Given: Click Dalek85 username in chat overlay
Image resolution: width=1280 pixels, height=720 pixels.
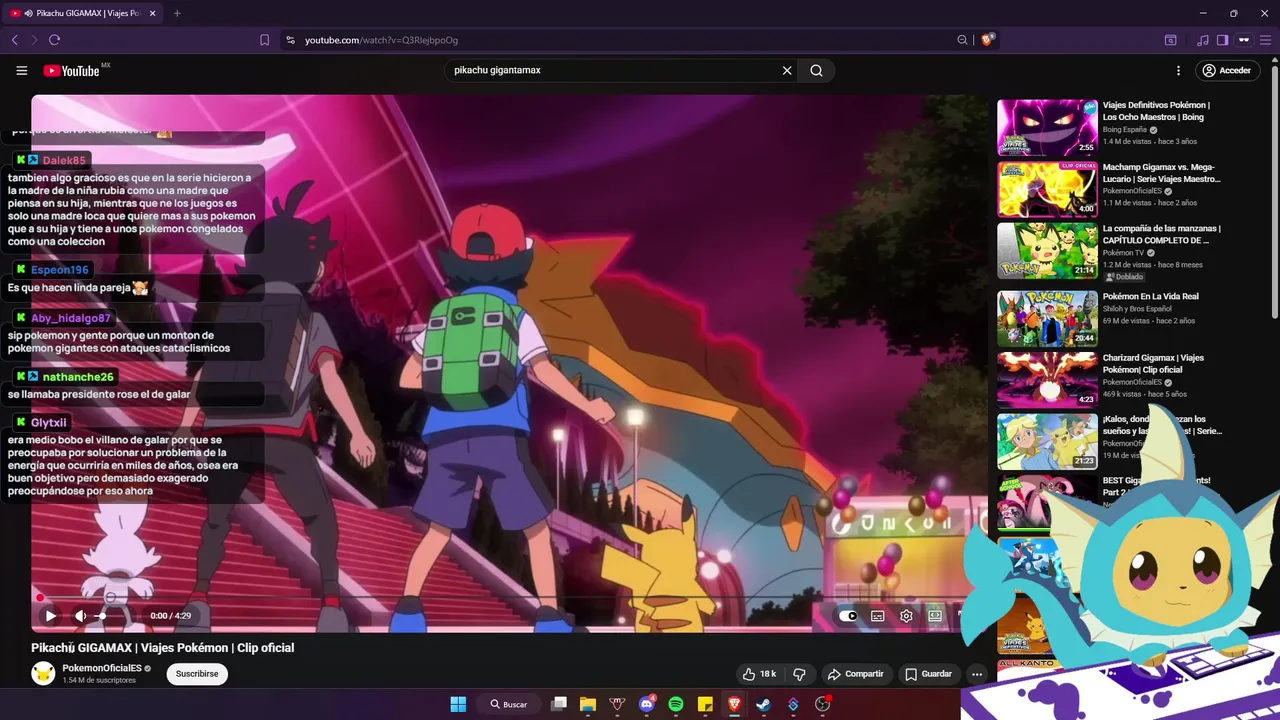Looking at the screenshot, I should point(64,160).
